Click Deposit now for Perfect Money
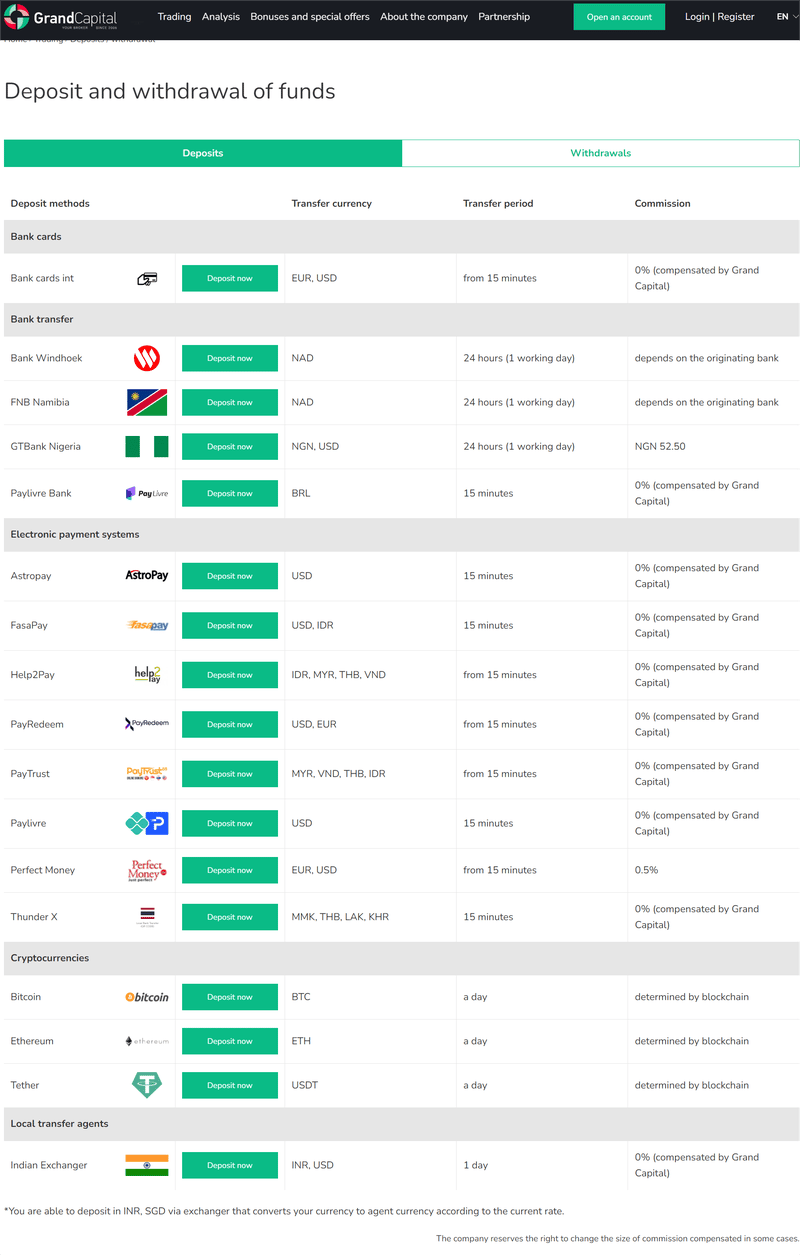800x1255 pixels. click(230, 870)
